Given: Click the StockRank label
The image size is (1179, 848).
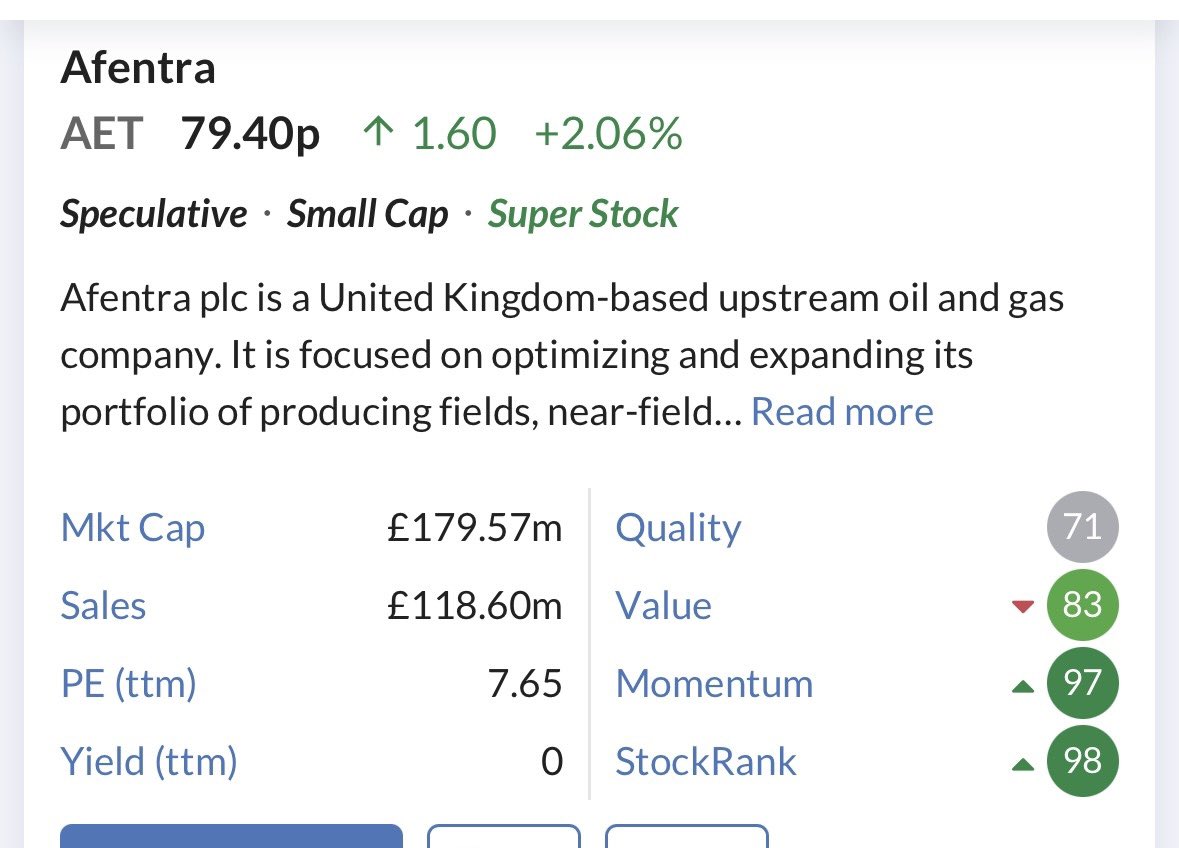Looking at the screenshot, I should tap(706, 762).
